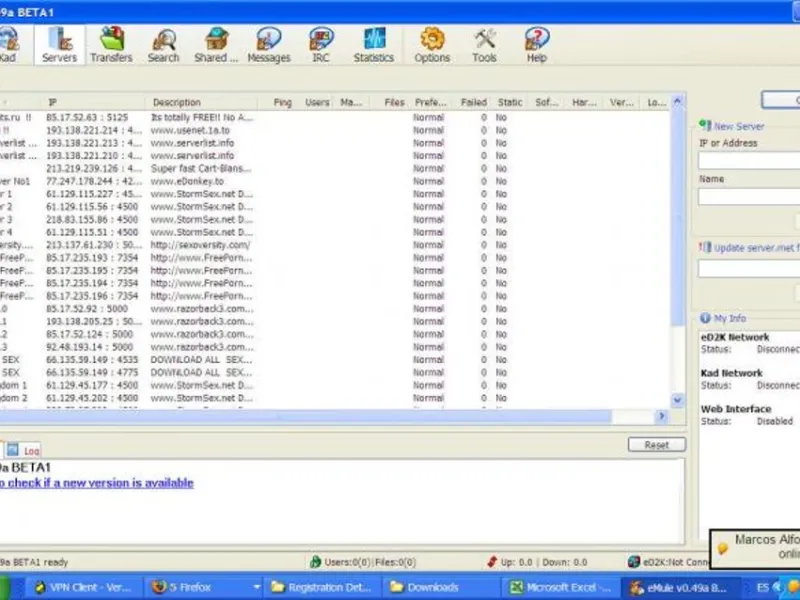800x600 pixels.
Task: Open VPN Client in the taskbar
Action: point(84,587)
